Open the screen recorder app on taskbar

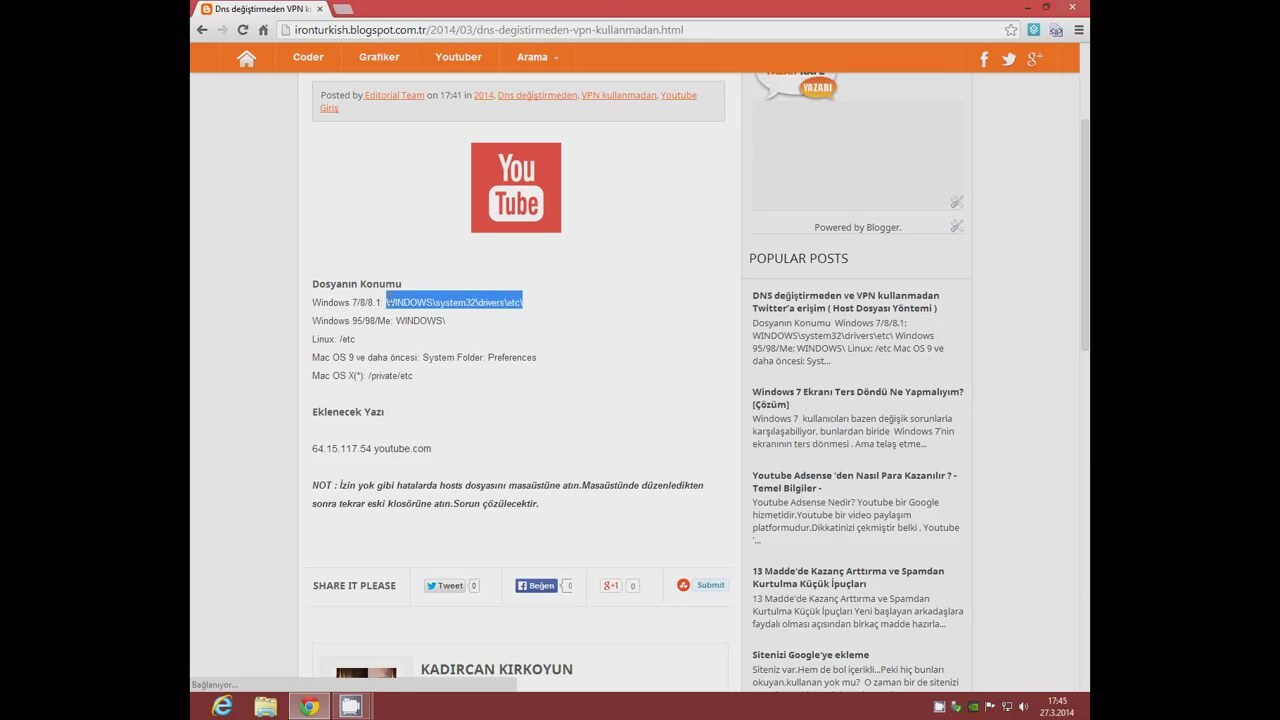[x=350, y=706]
